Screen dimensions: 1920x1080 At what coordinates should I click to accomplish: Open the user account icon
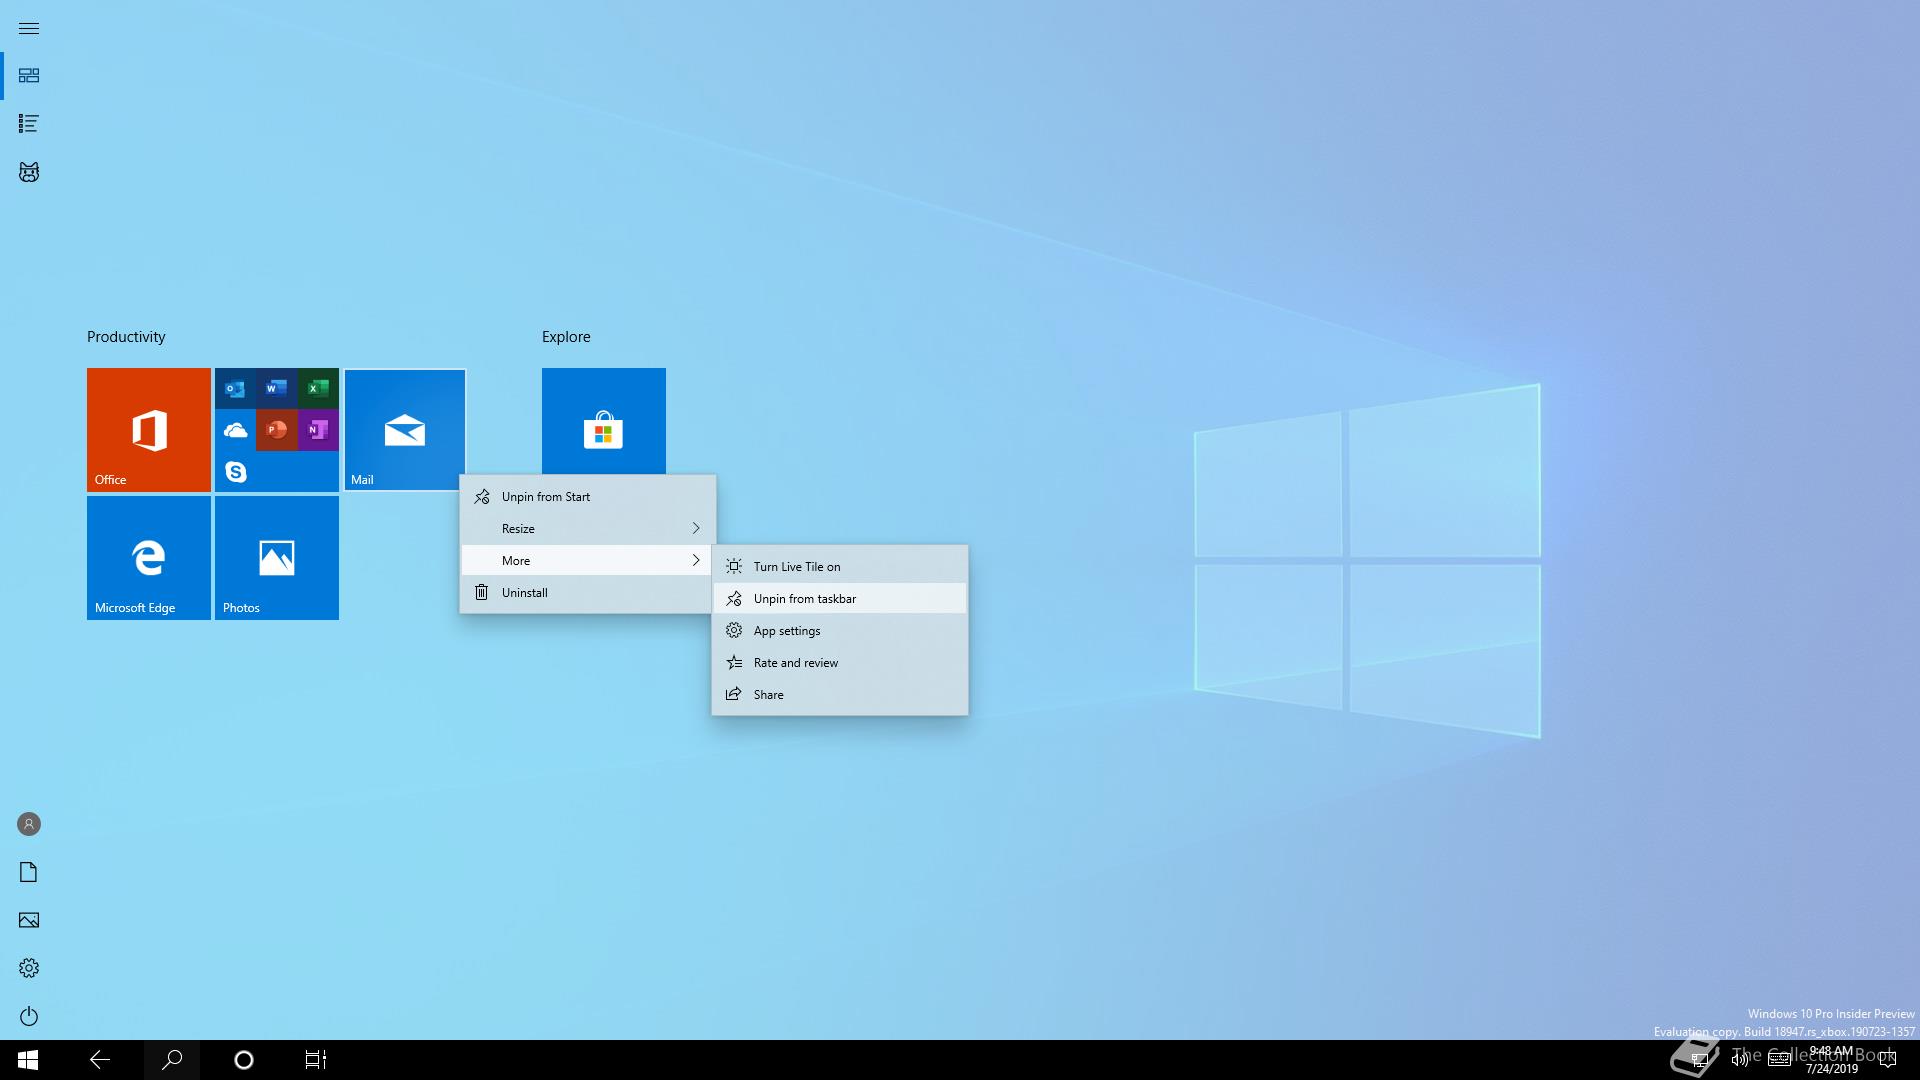coord(29,824)
